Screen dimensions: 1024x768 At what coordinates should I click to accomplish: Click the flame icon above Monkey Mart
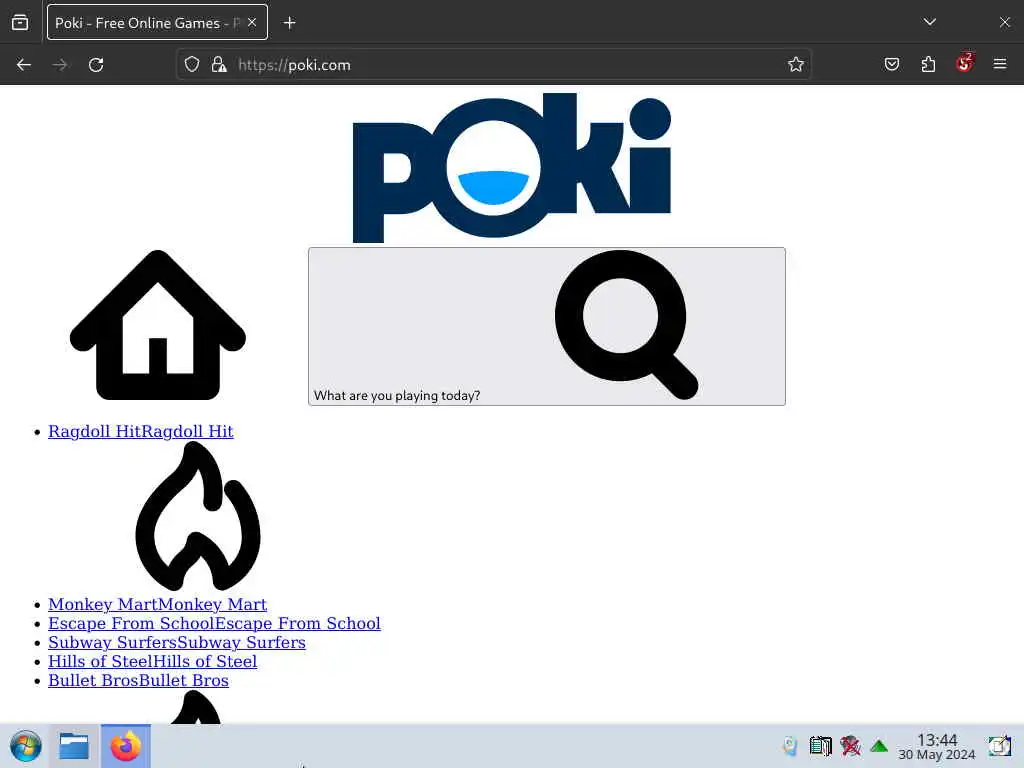pos(198,516)
